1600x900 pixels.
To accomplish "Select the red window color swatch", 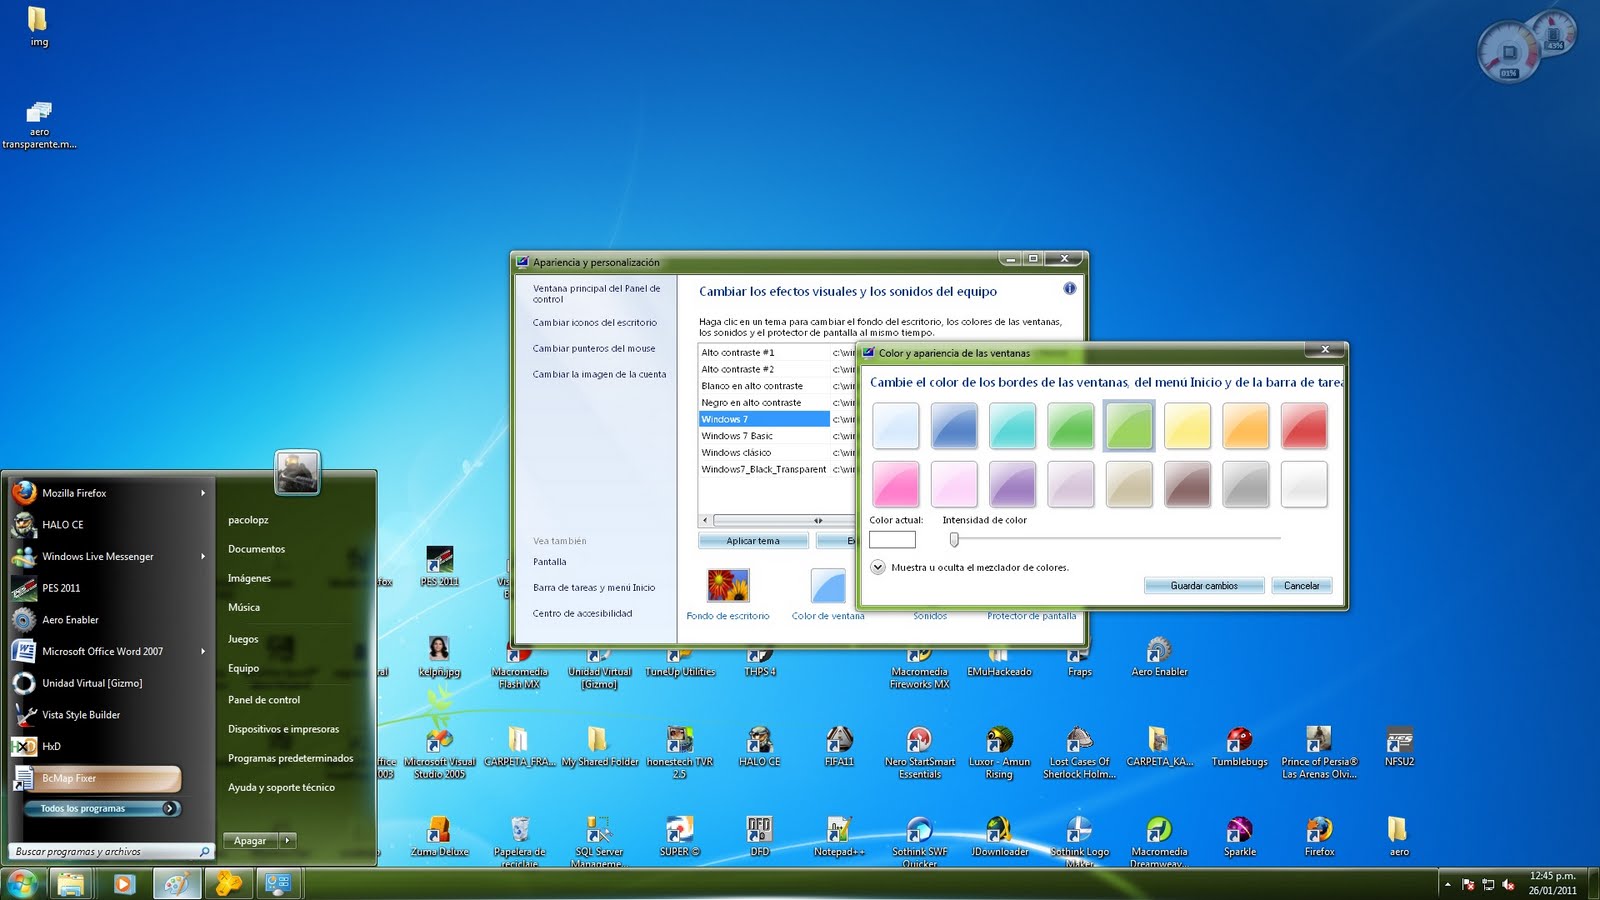I will [x=1304, y=426].
